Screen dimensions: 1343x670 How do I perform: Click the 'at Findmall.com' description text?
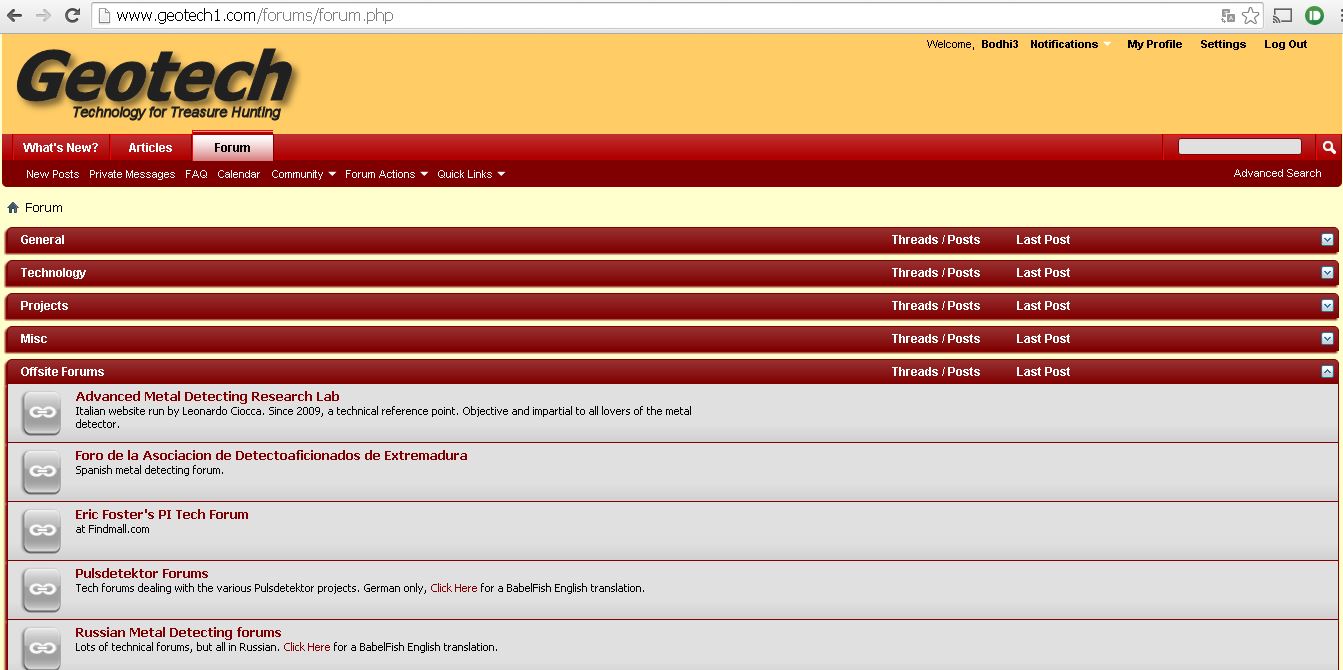coord(112,529)
